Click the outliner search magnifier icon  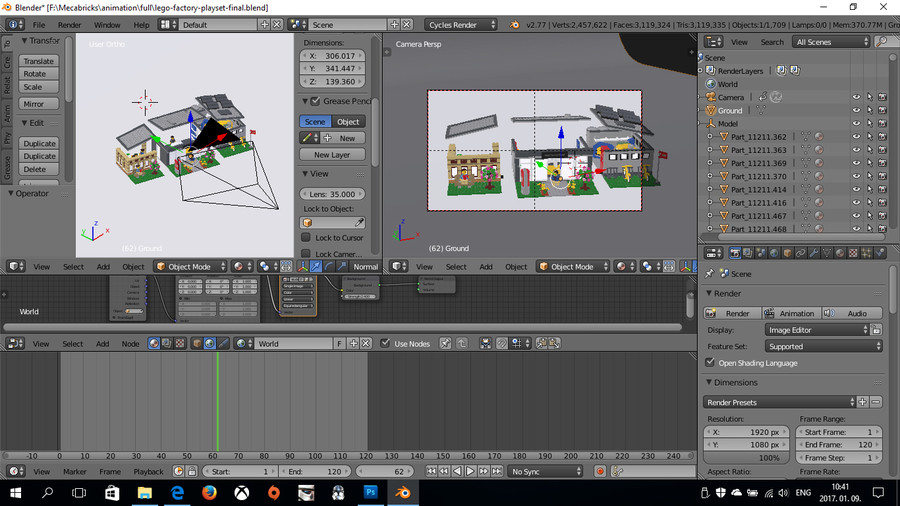click(881, 41)
